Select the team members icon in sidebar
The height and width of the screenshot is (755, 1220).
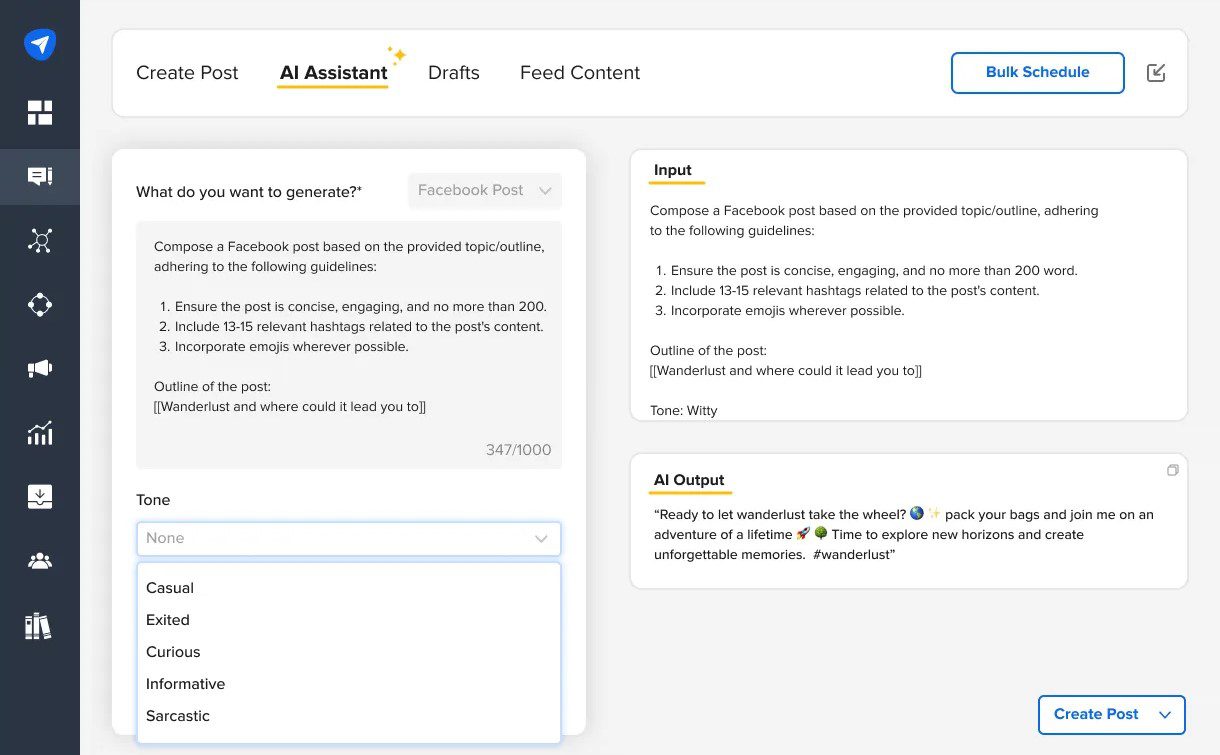[x=40, y=560]
